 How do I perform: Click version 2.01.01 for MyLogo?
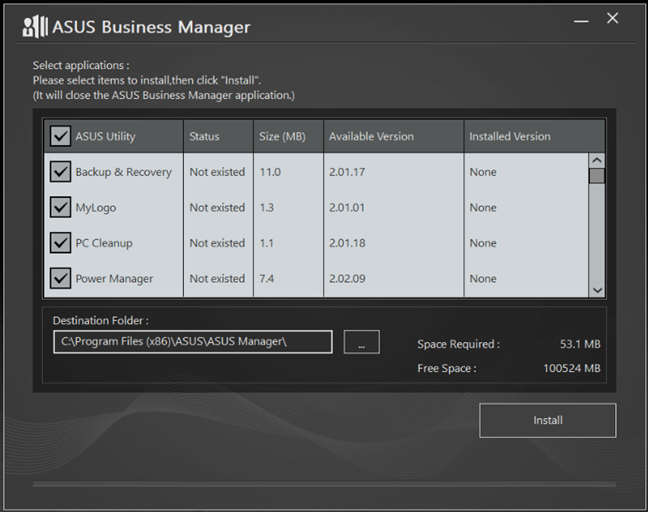[347, 207]
